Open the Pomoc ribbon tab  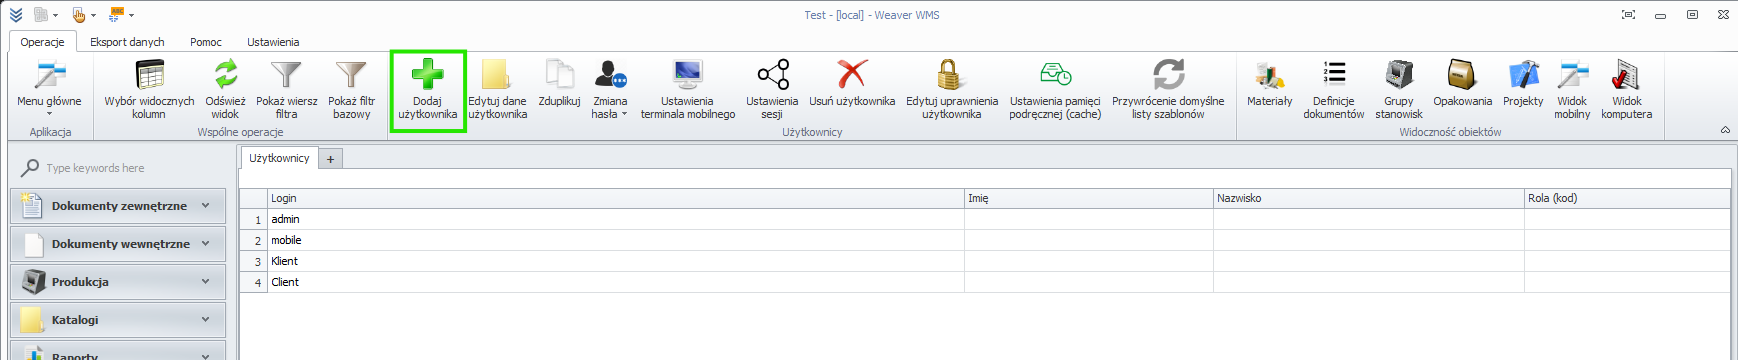206,42
